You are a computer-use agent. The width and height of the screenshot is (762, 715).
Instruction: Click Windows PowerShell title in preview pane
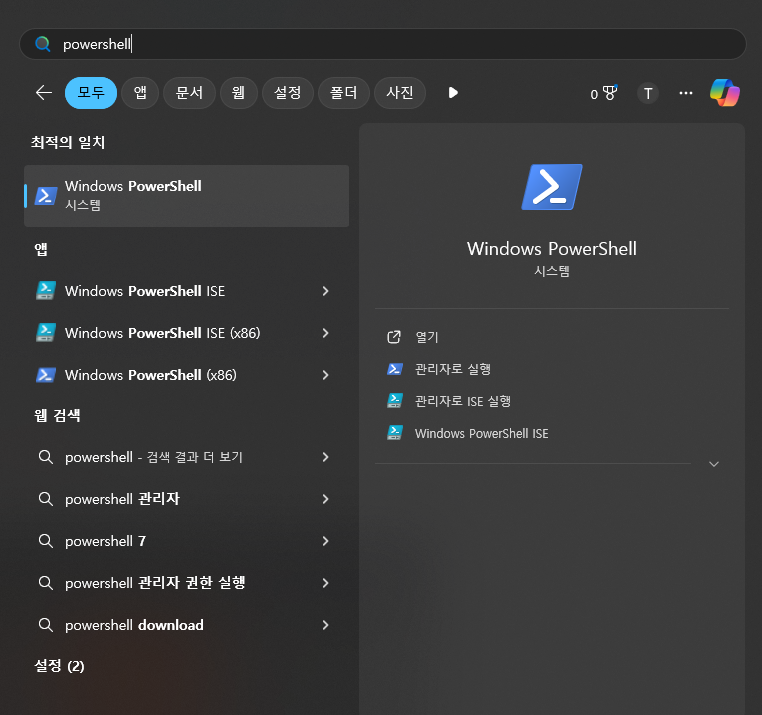[552, 249]
